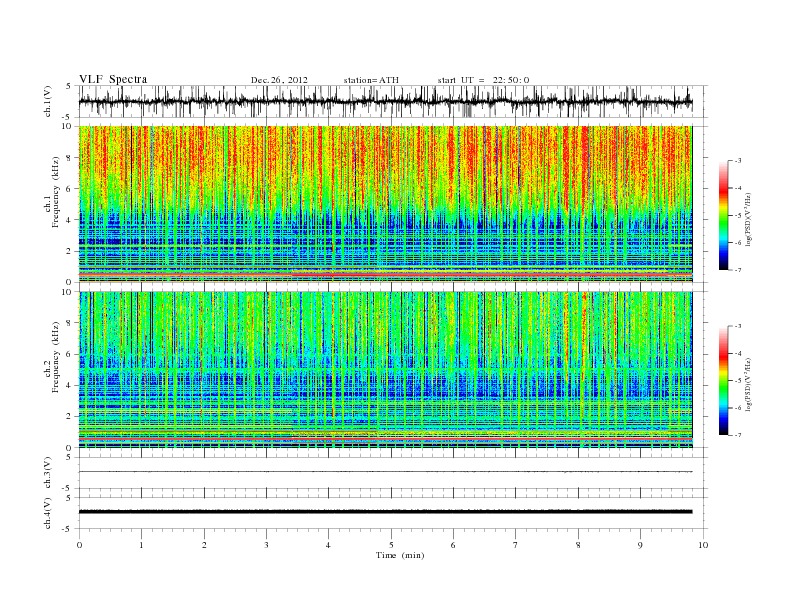This screenshot has width=792, height=612.
Task: Click the "-3" value on ch.1 colorbar
Action: 737,161
